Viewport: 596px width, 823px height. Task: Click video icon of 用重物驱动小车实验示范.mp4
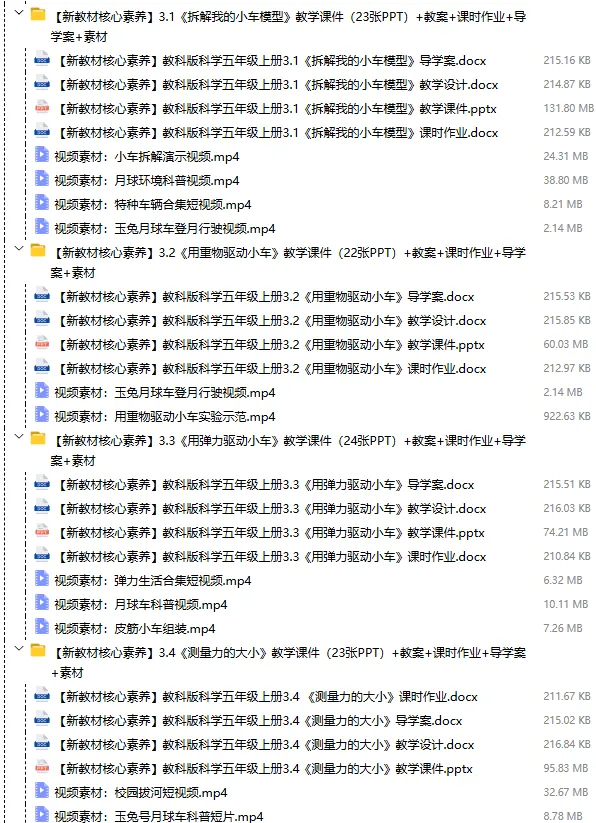[x=41, y=415]
